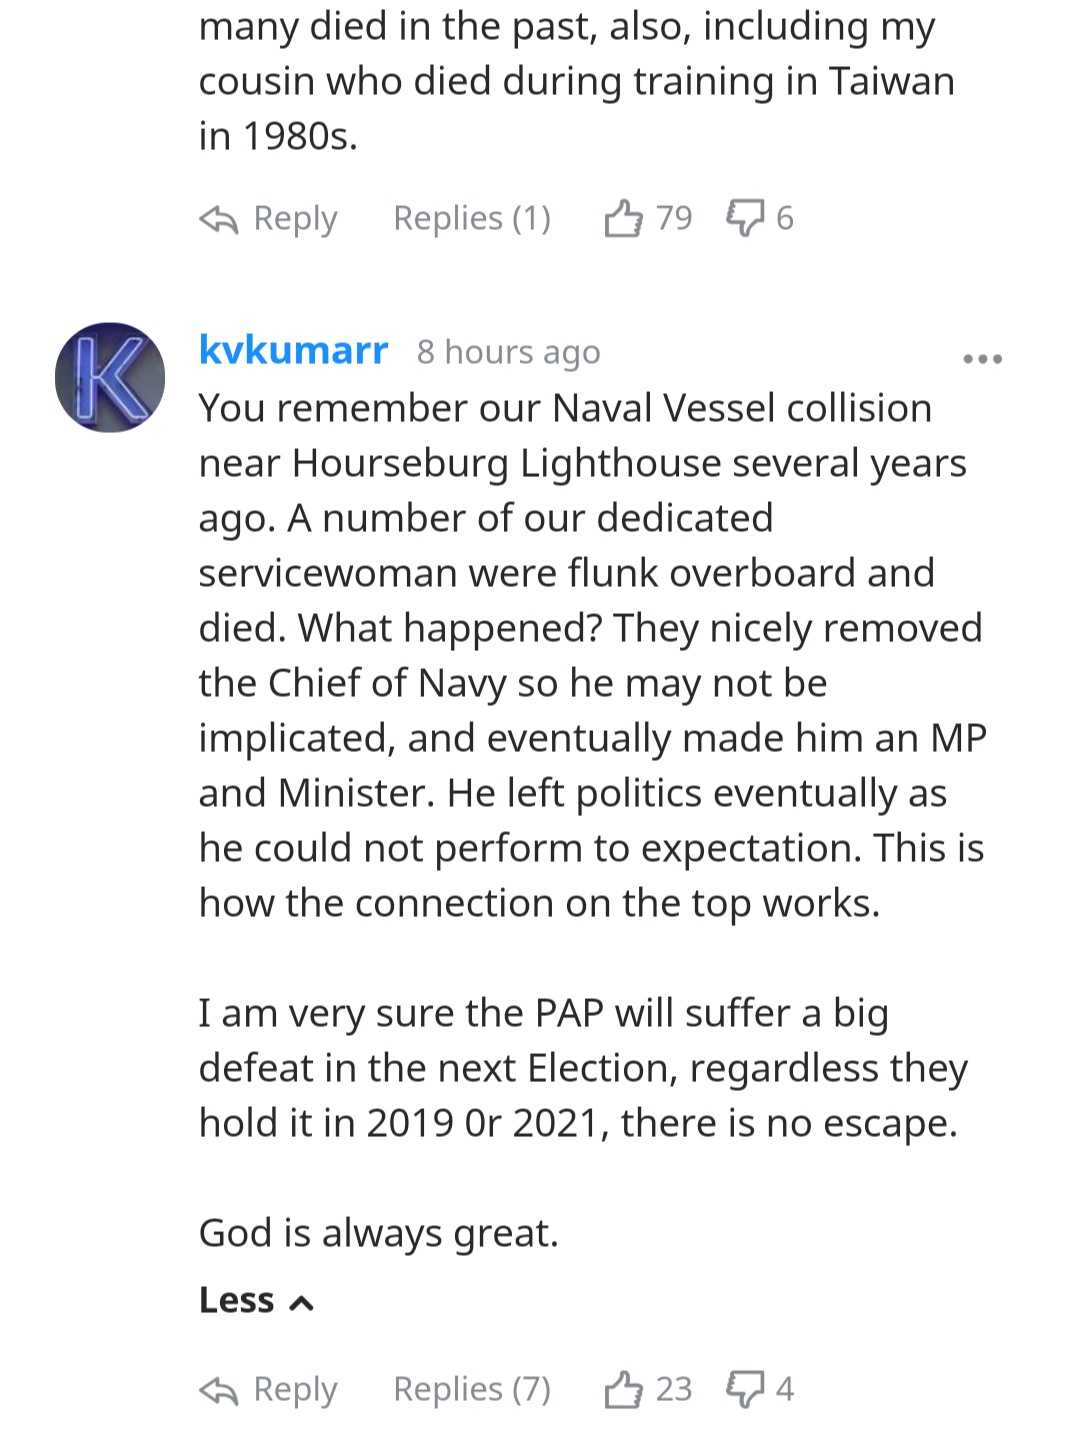Click reply arrow icon under the Taiwan comment

(219, 219)
